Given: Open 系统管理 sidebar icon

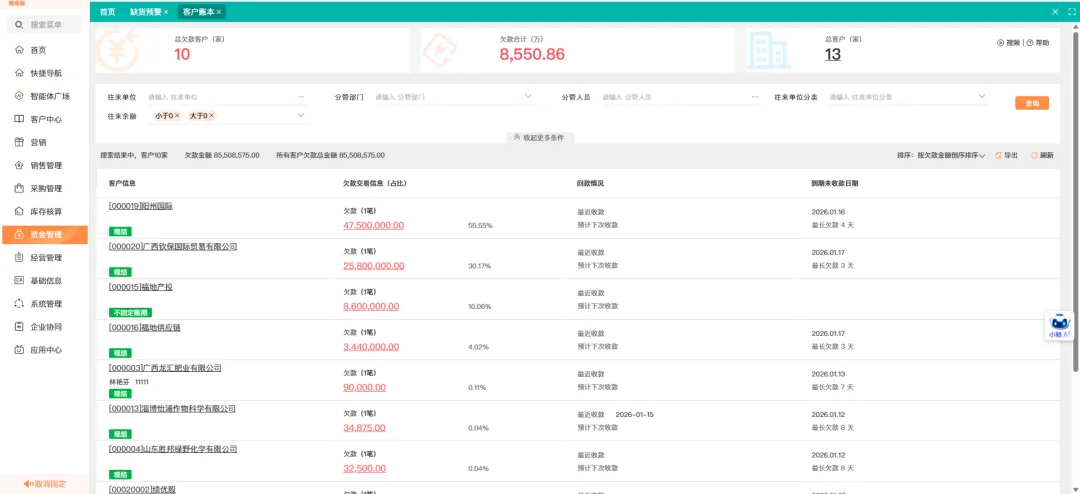Looking at the screenshot, I should click(19, 304).
